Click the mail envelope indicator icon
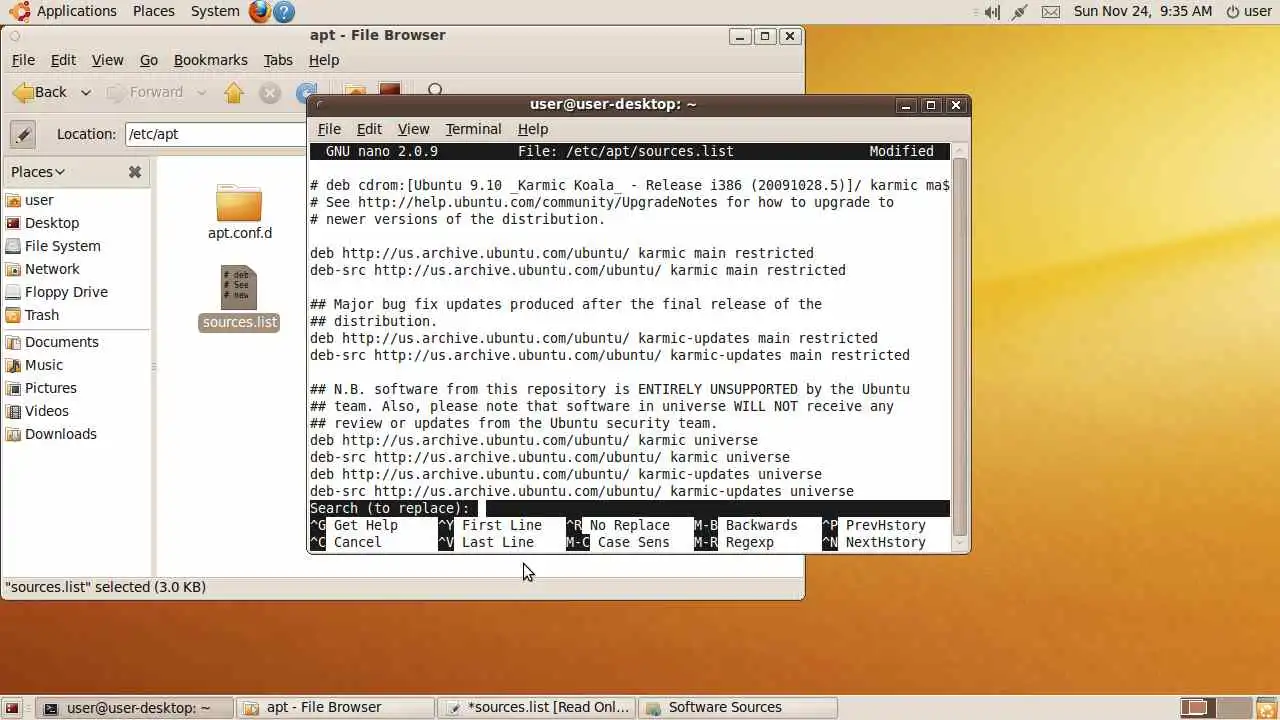This screenshot has width=1280, height=720. coord(1051,12)
